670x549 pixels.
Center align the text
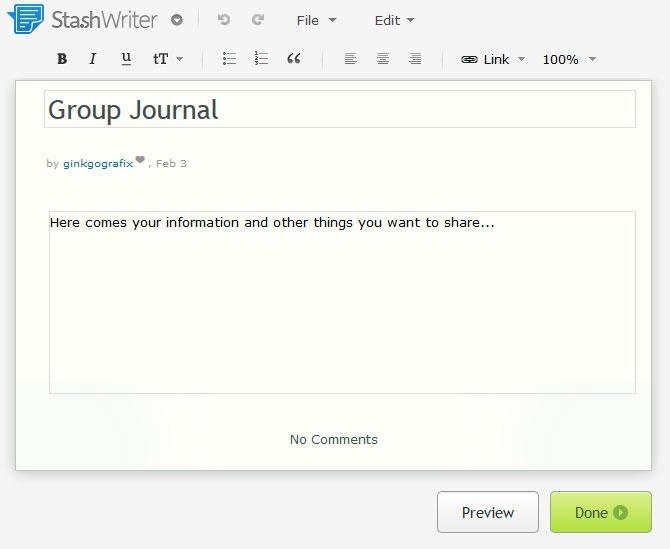coord(383,59)
